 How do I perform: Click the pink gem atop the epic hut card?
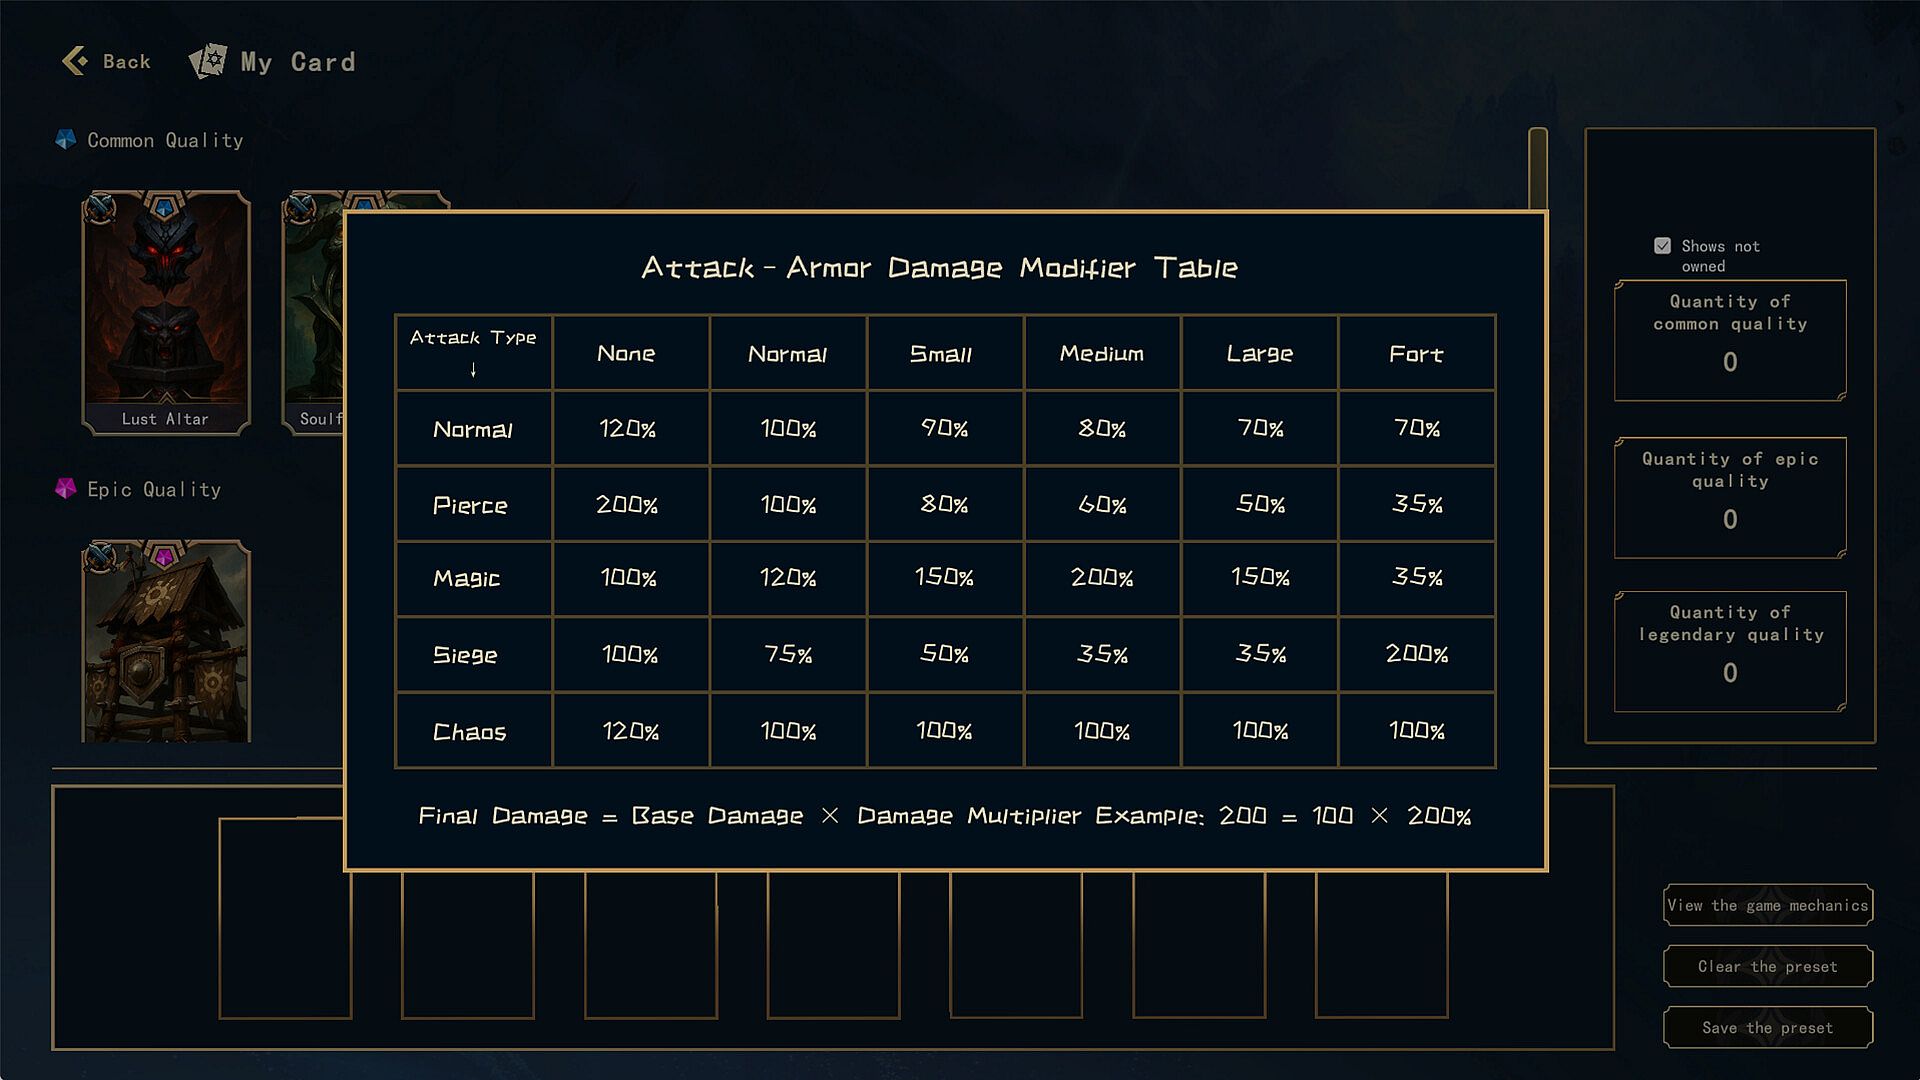point(165,556)
